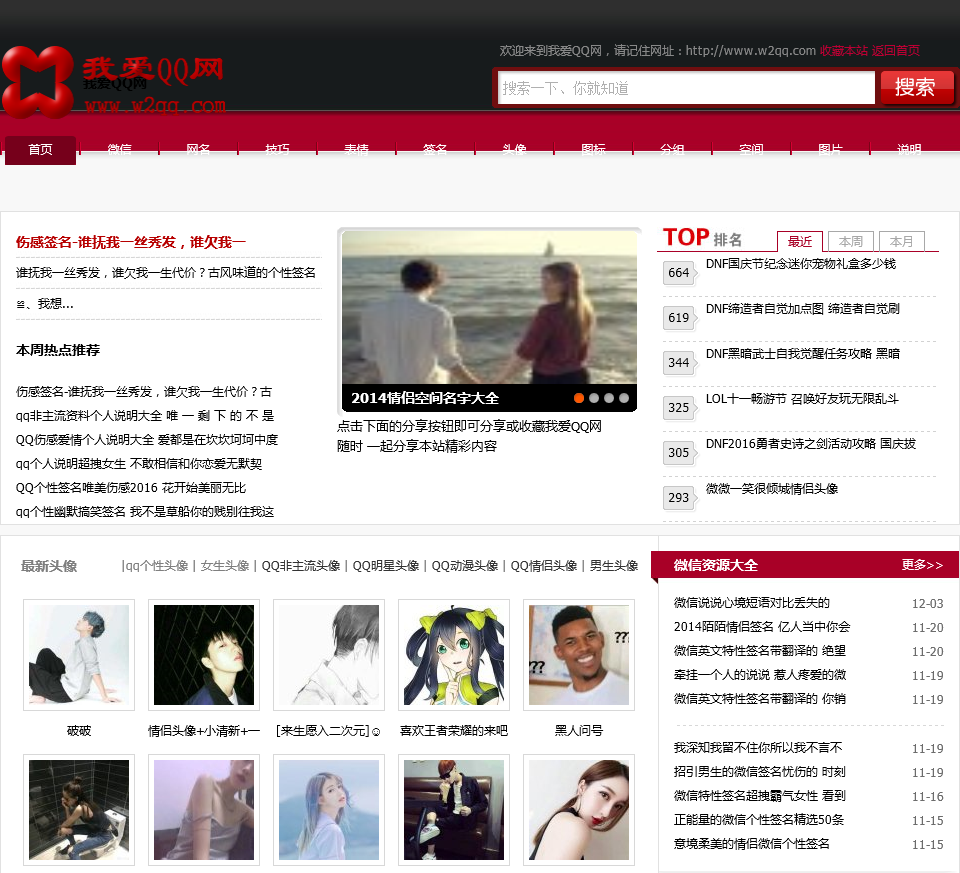This screenshot has width=960, height=873.
Task: Open the 网名 navigation item
Action: coord(198,149)
